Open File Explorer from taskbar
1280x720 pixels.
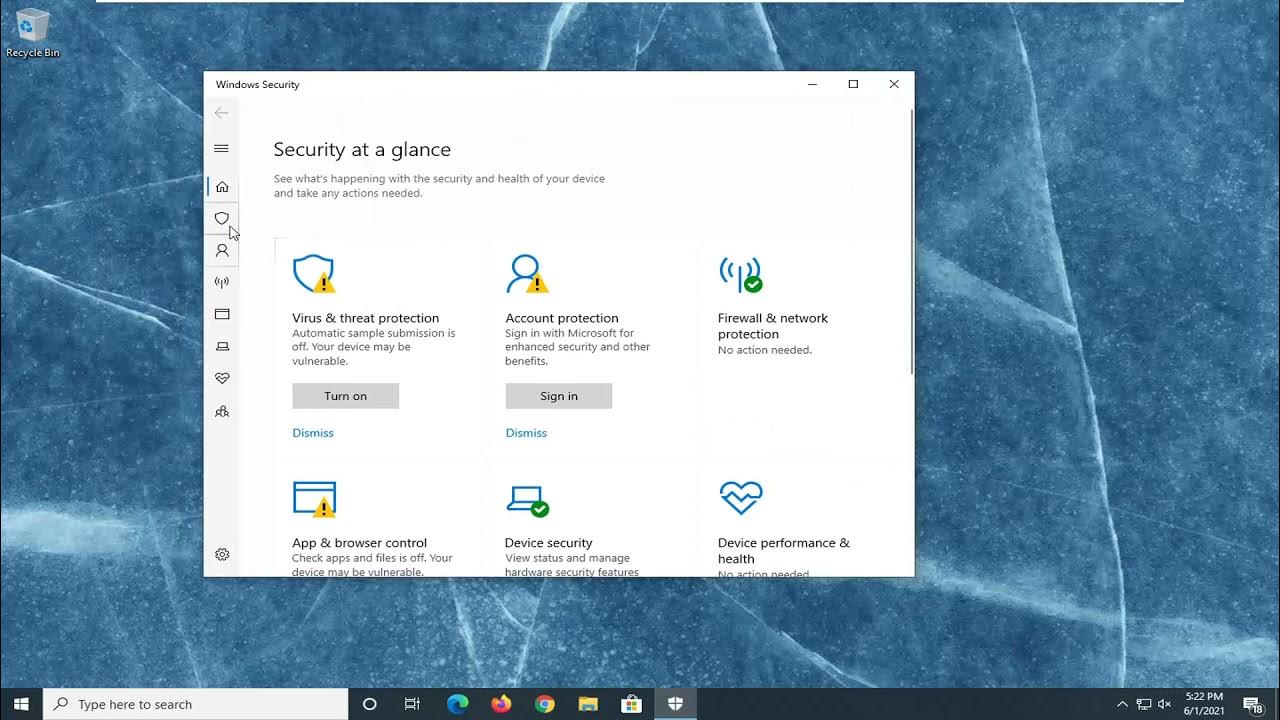(588, 704)
